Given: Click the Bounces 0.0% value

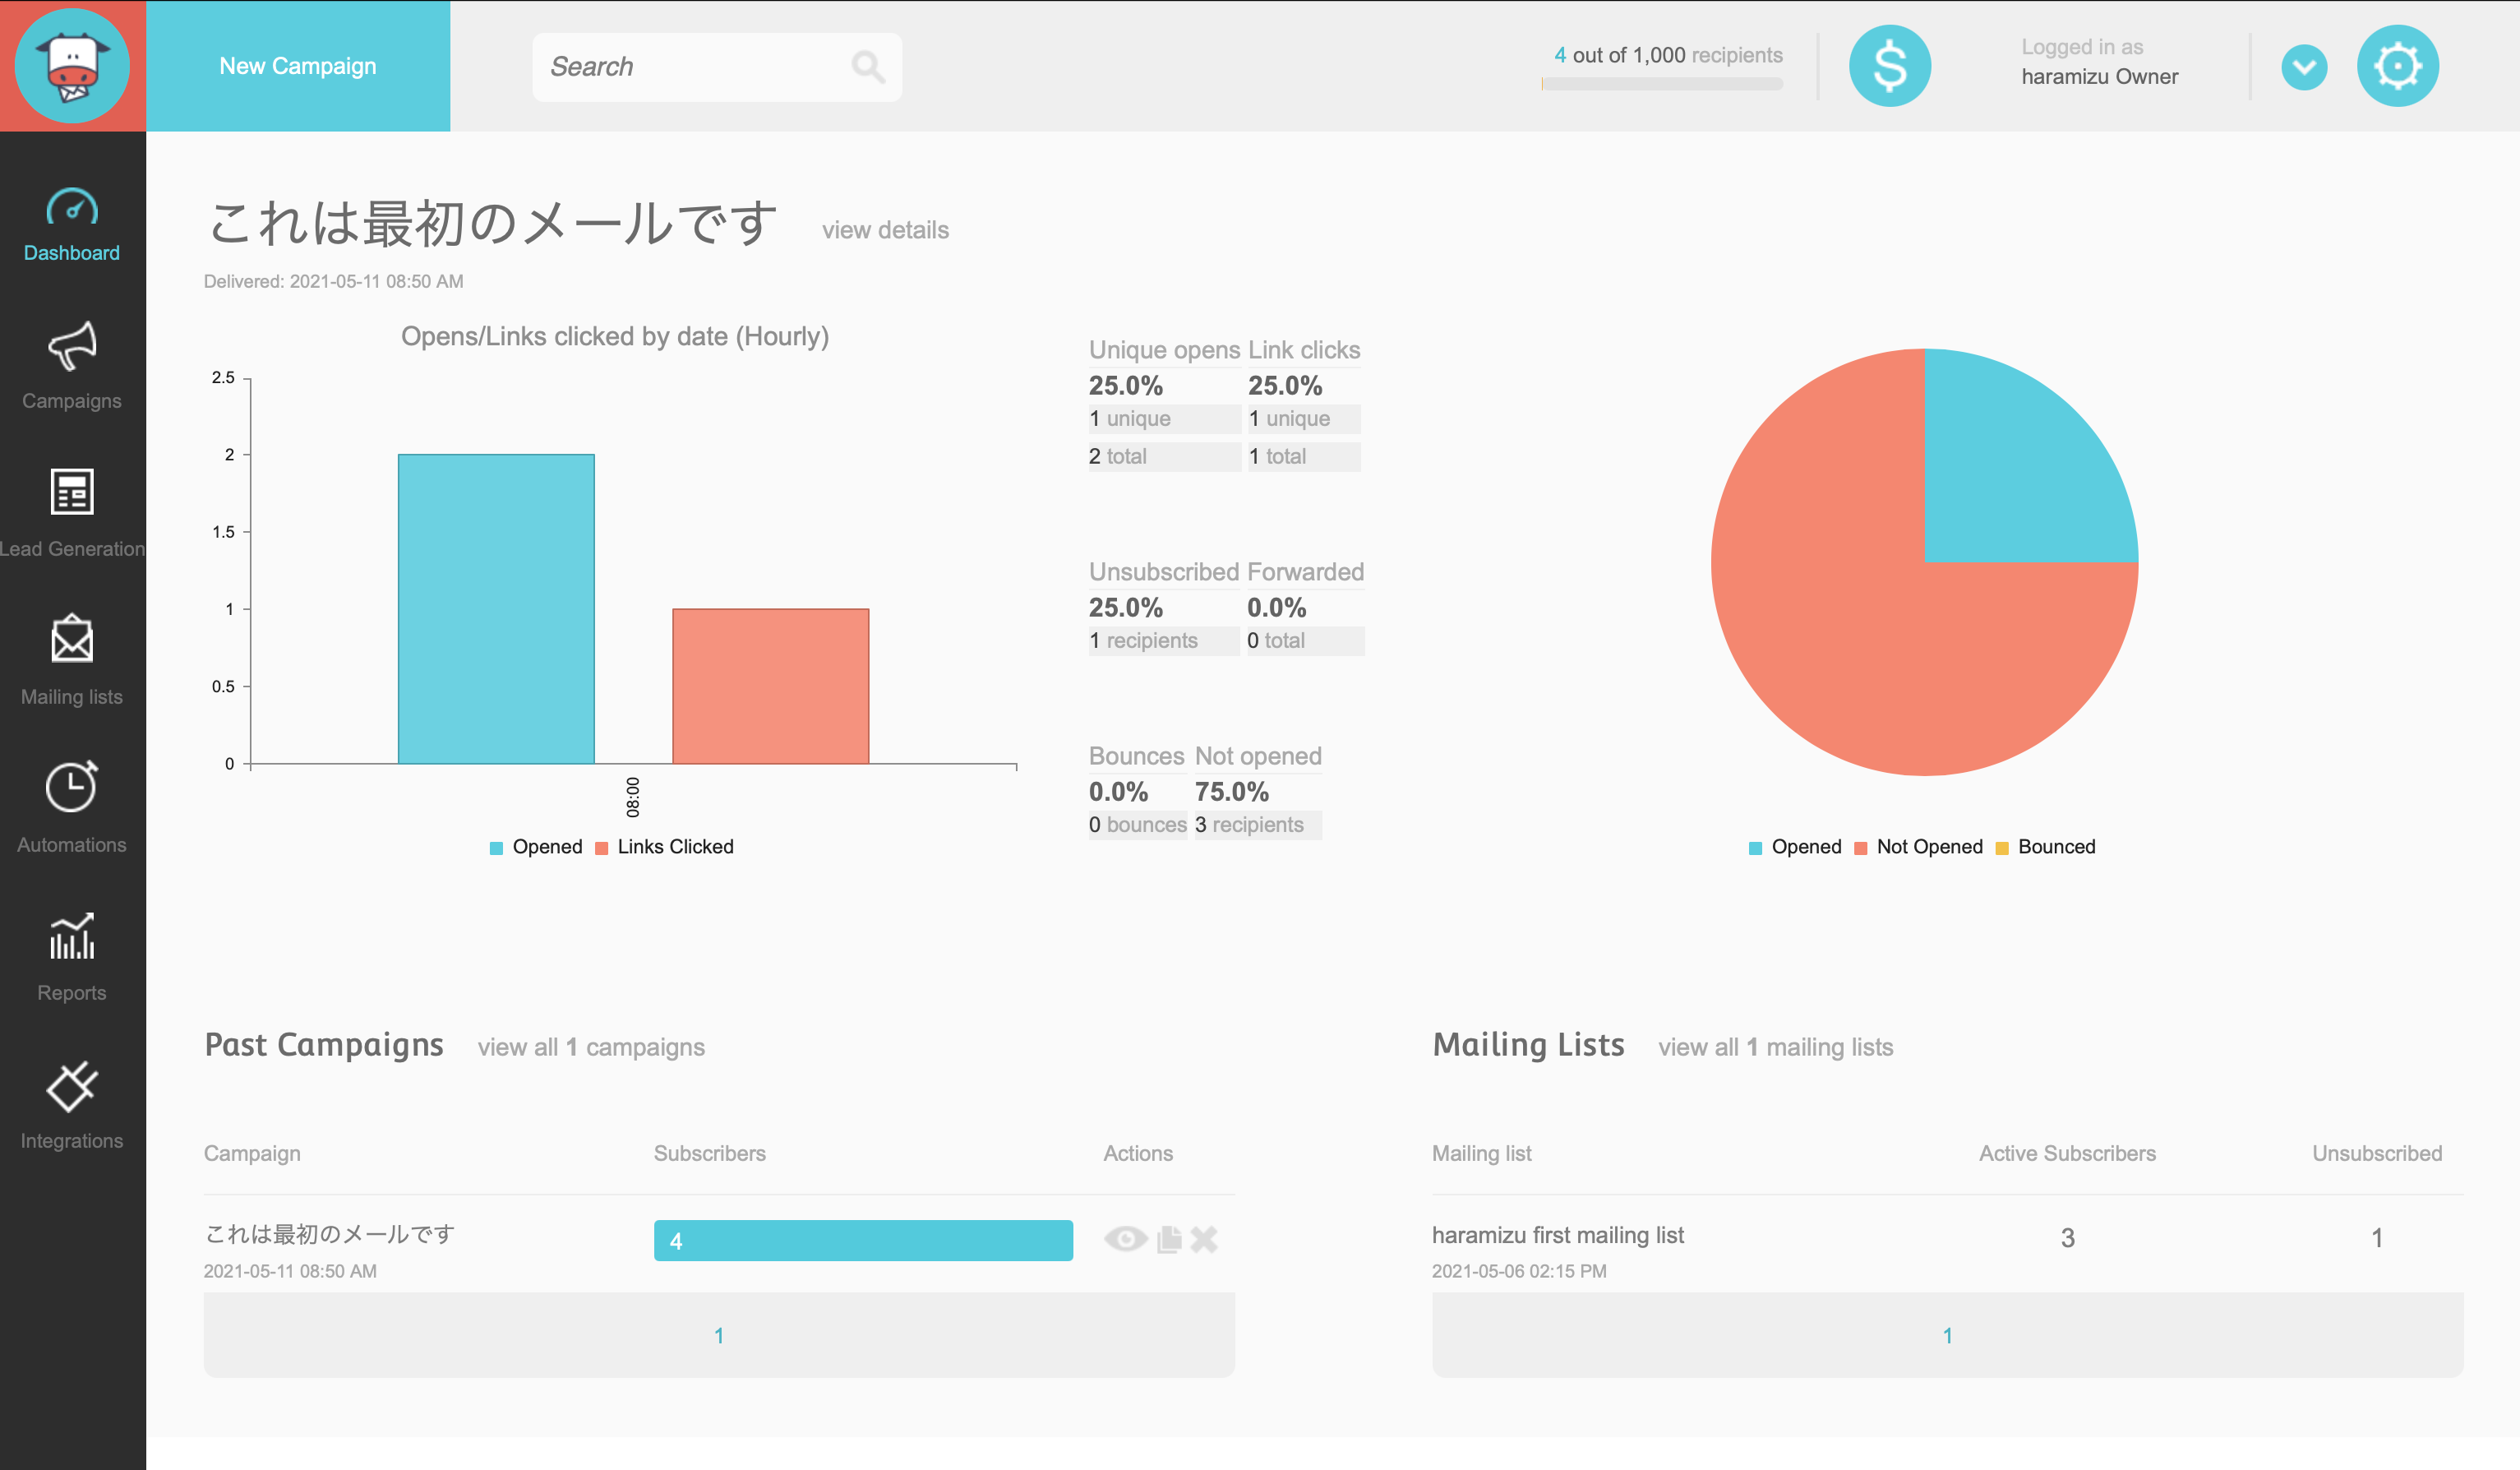Looking at the screenshot, I should tap(1118, 791).
